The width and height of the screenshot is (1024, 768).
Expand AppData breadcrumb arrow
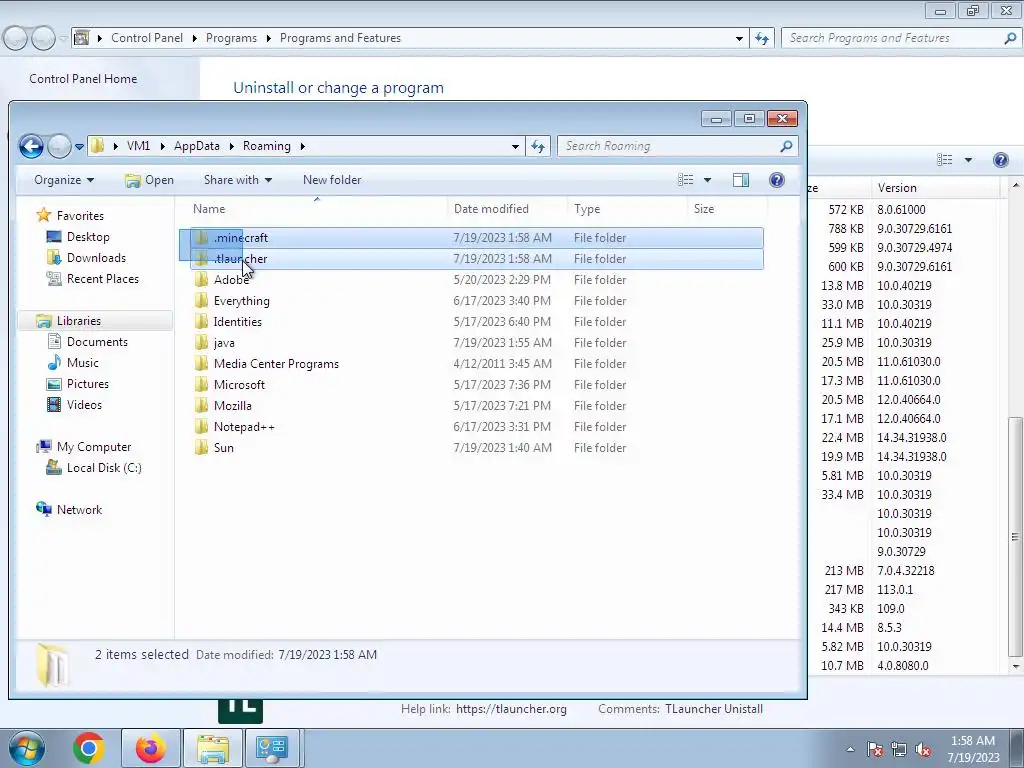(231, 146)
